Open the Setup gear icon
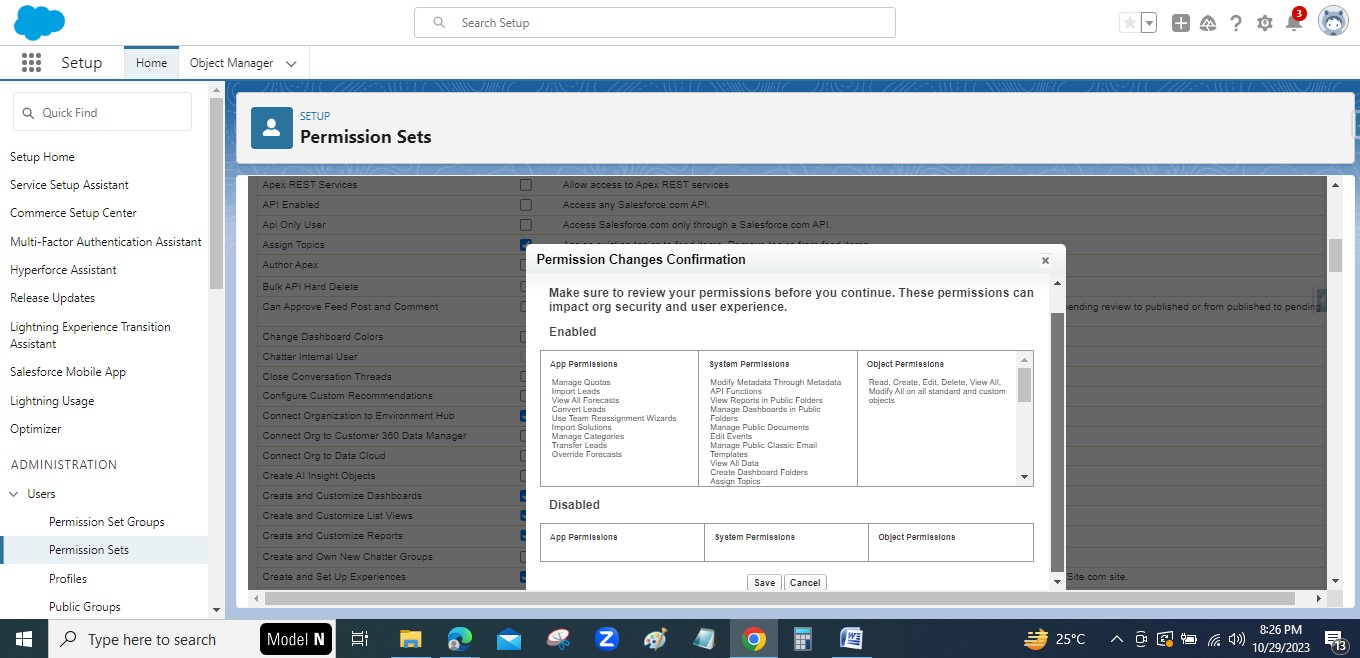 1265,23
